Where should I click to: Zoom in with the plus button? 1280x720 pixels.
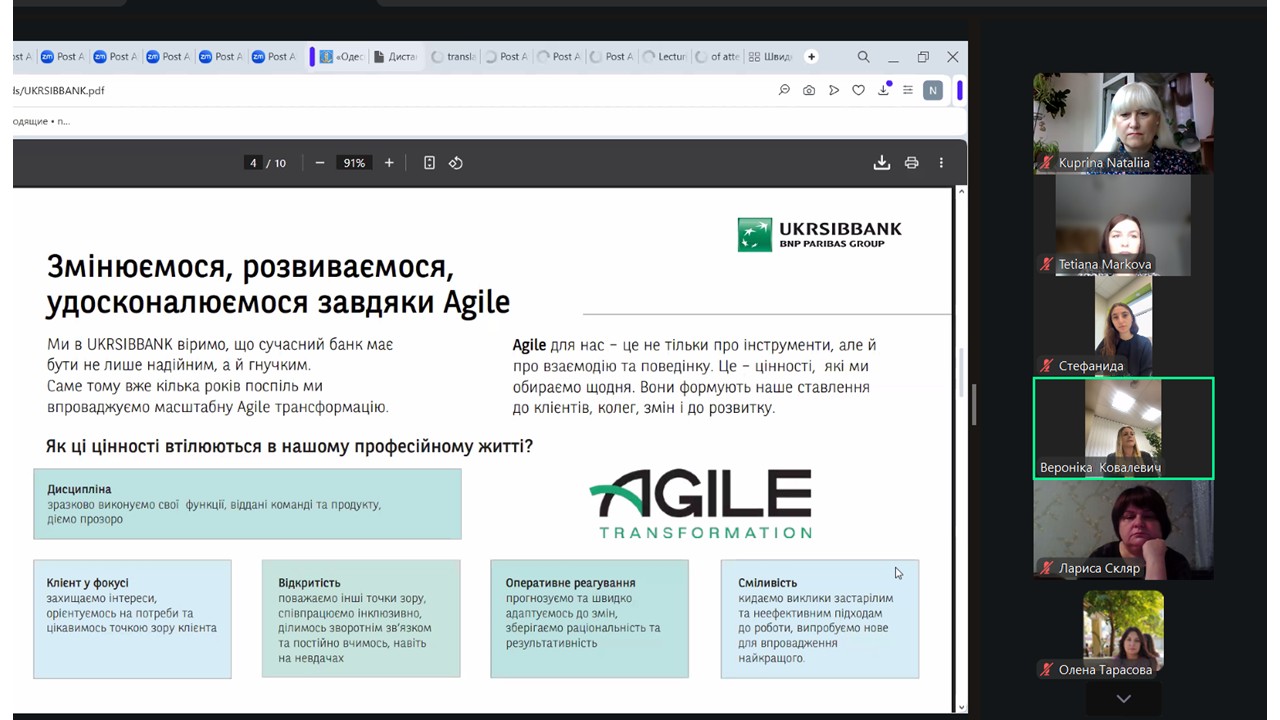tap(389, 163)
